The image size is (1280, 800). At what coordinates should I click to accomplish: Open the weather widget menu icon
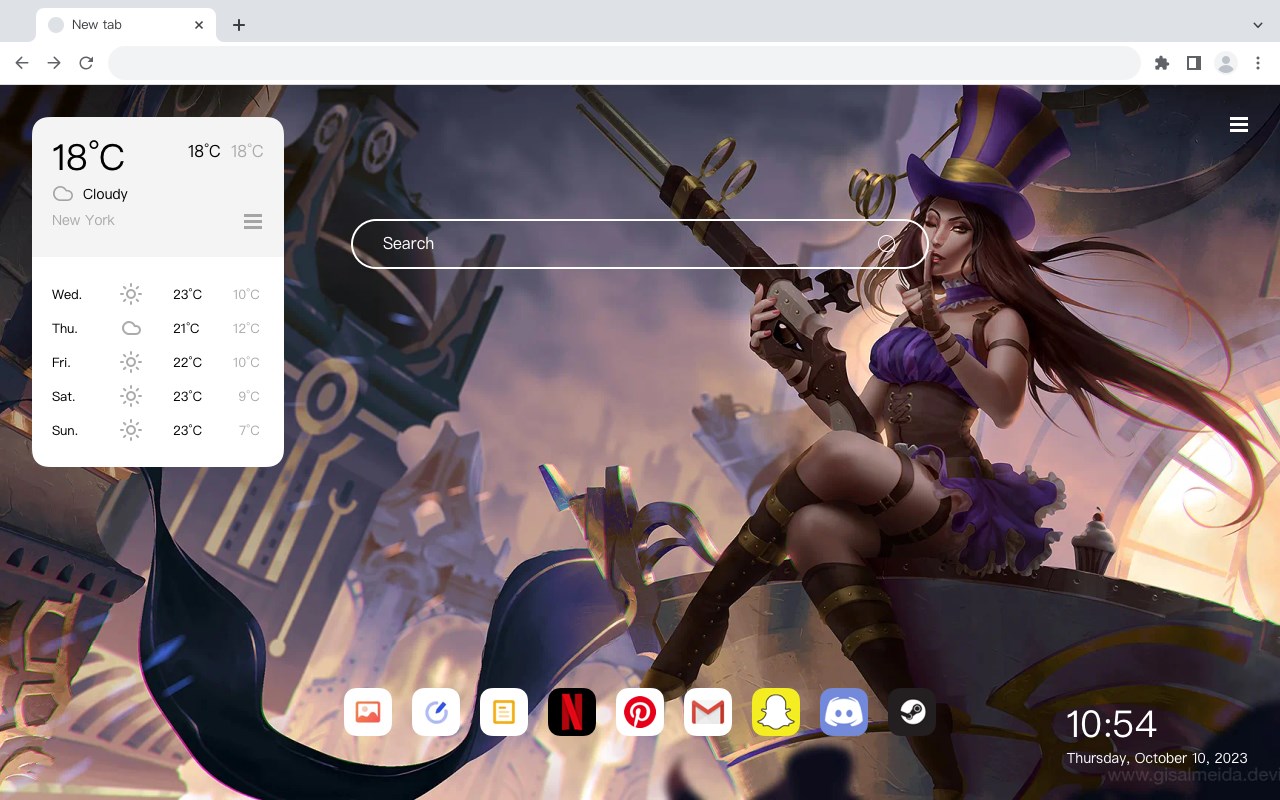pyautogui.click(x=253, y=221)
